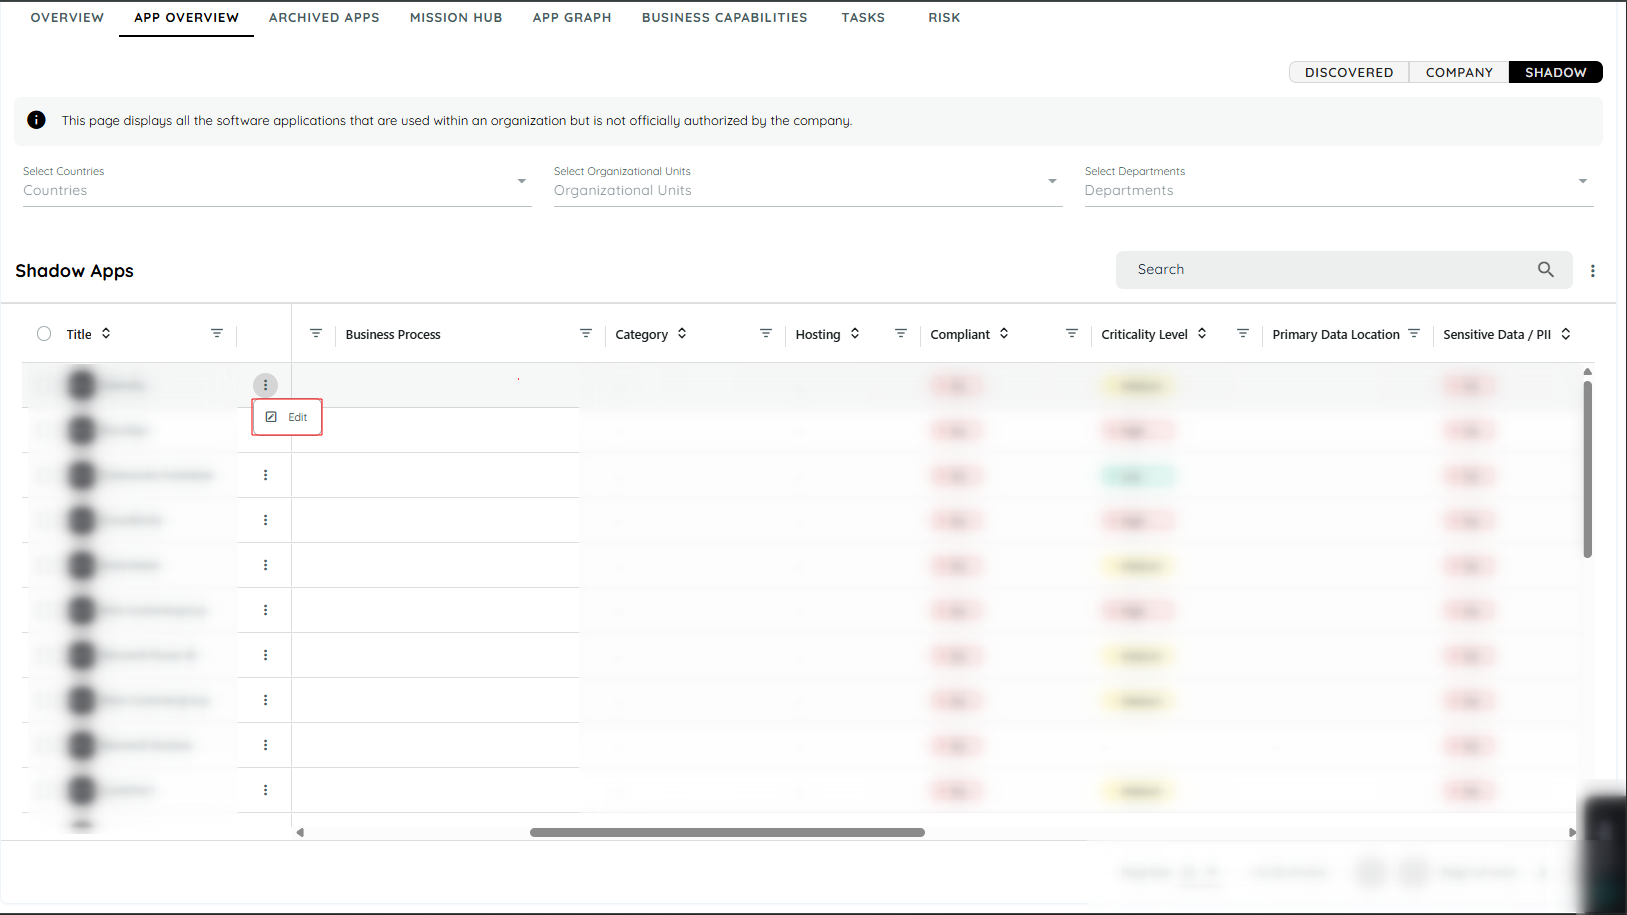The width and height of the screenshot is (1627, 915).
Task: Open the Category column filter
Action: [x=766, y=333]
